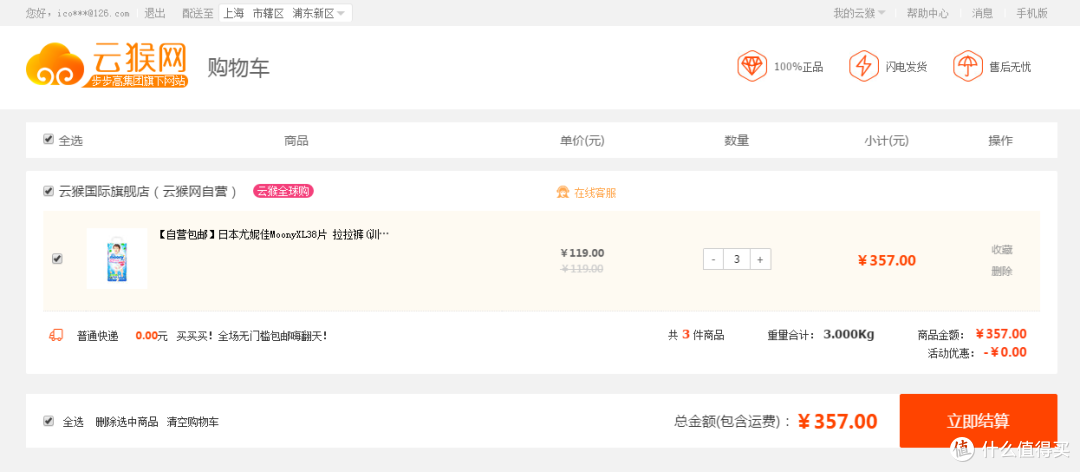The width and height of the screenshot is (1080, 472).
Task: Click the 清空购物车 link
Action: pyautogui.click(x=193, y=422)
